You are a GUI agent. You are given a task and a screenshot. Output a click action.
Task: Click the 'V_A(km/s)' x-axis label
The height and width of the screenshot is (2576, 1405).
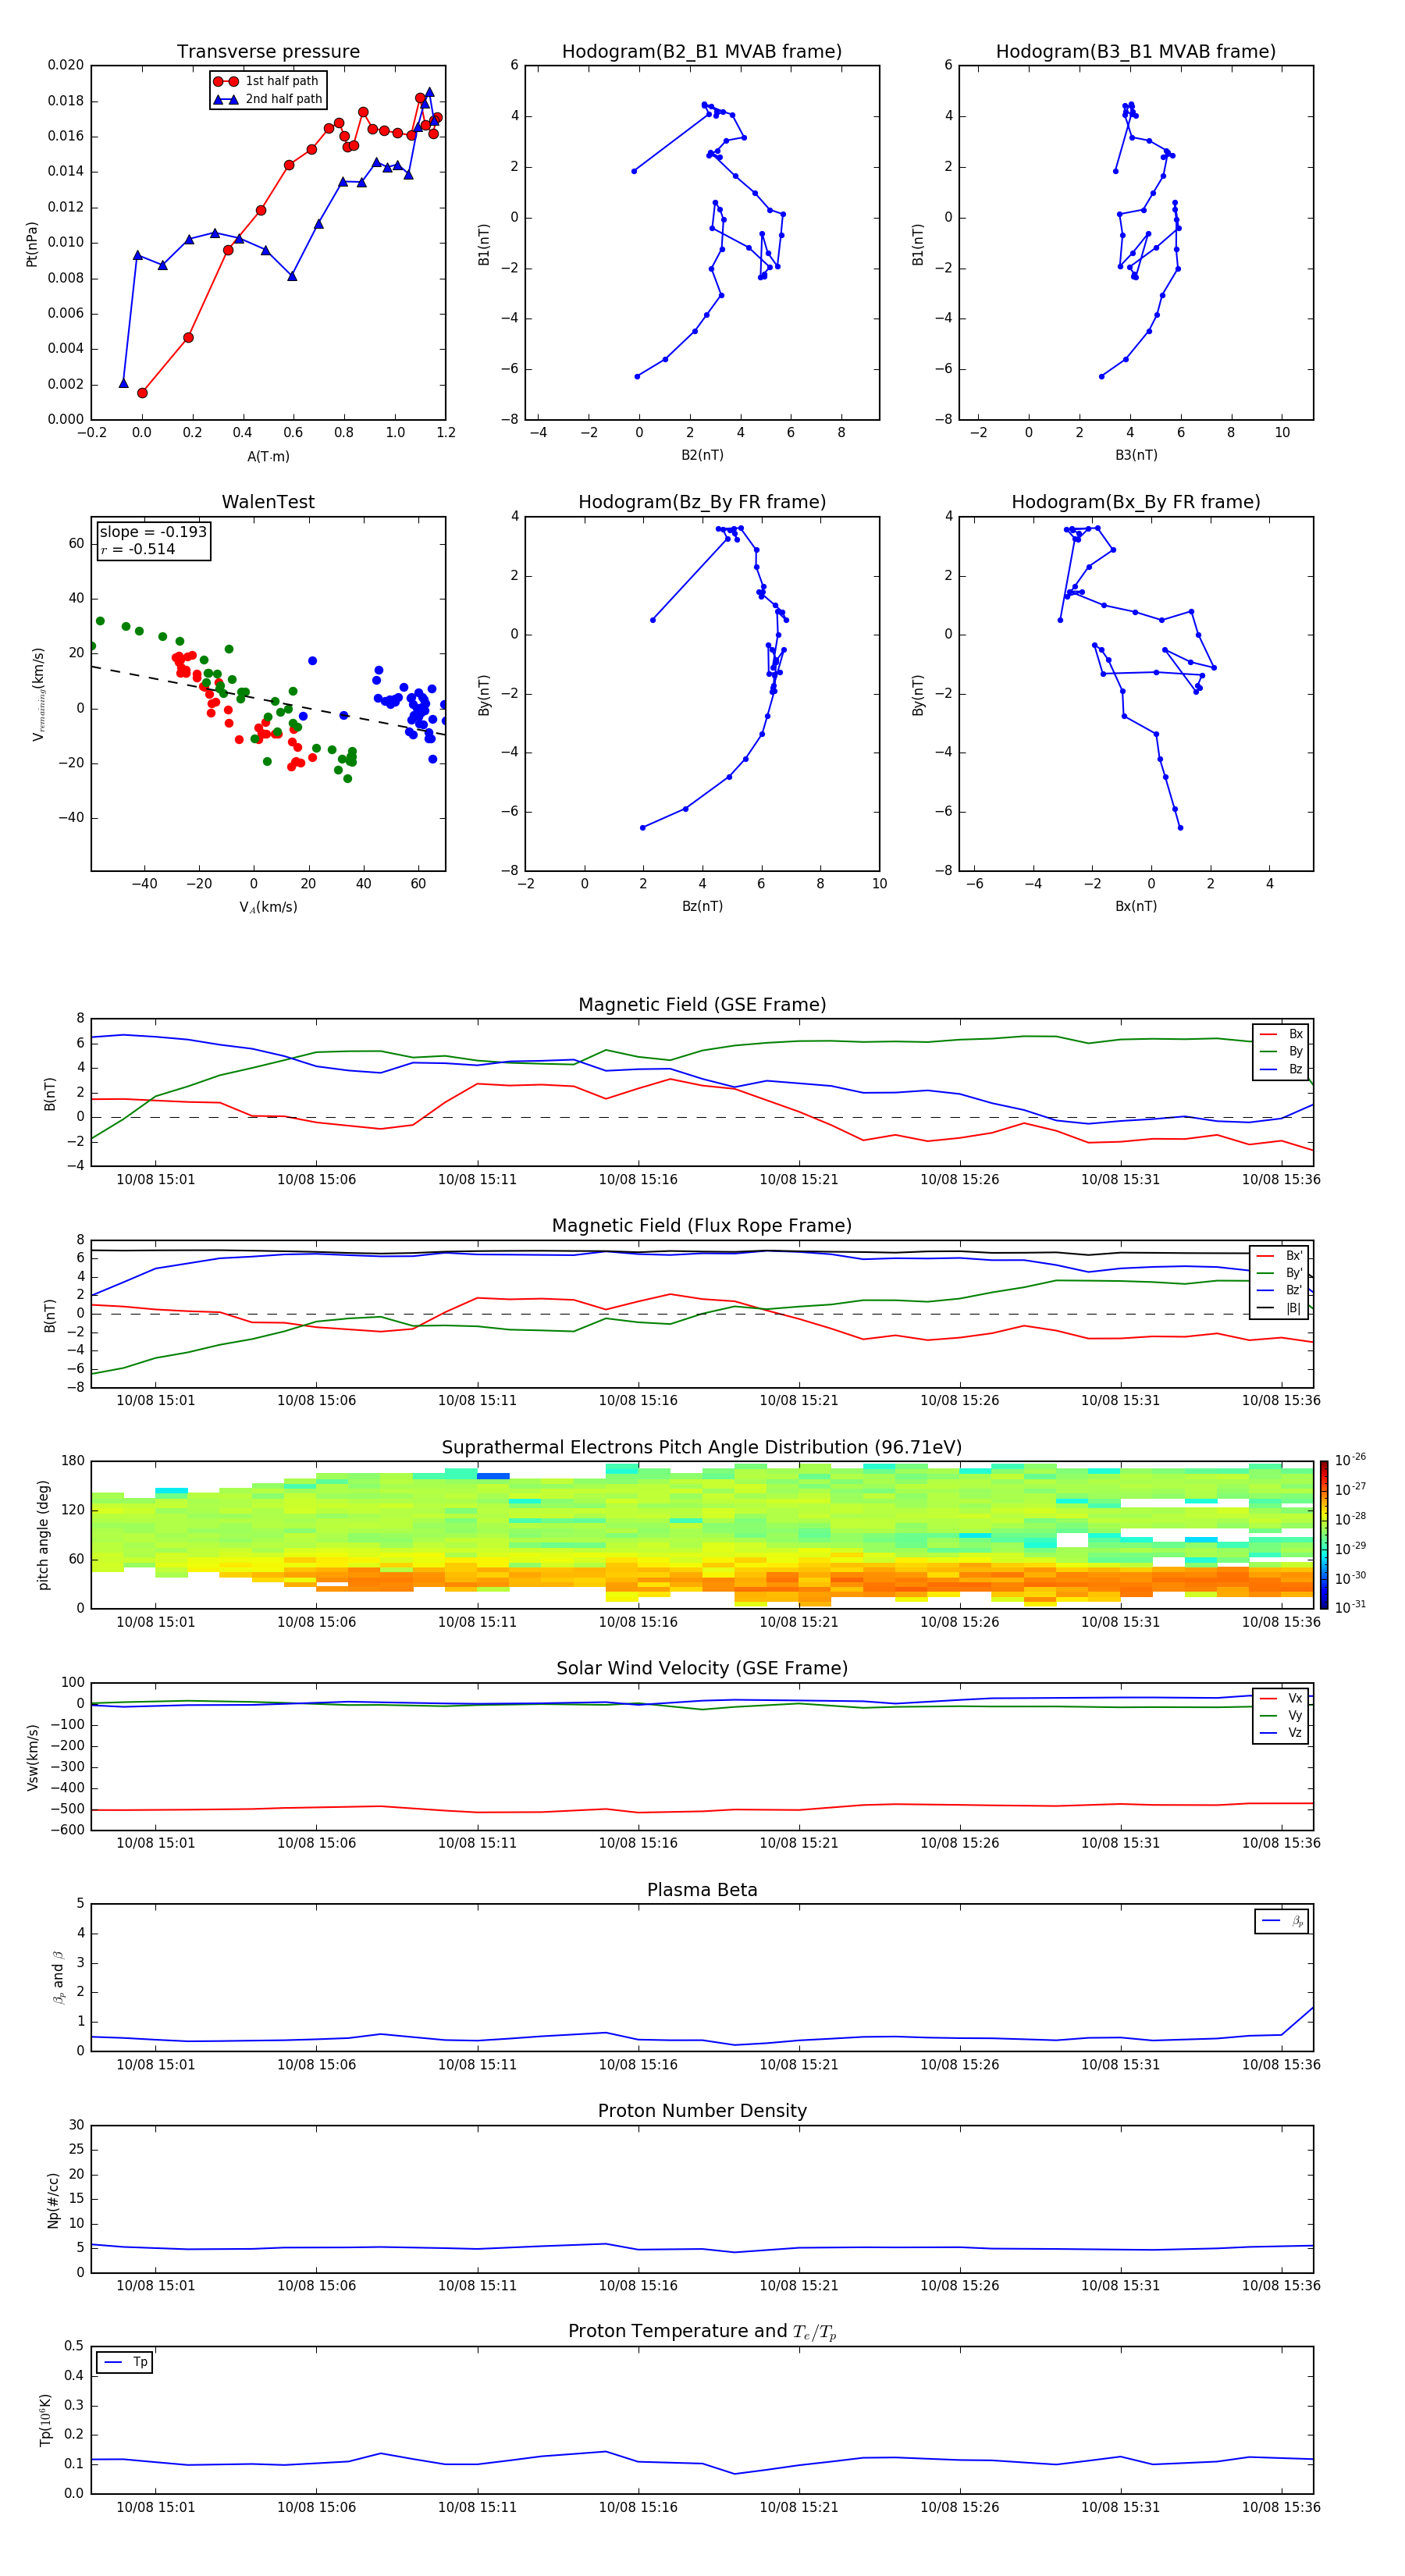pos(268,907)
